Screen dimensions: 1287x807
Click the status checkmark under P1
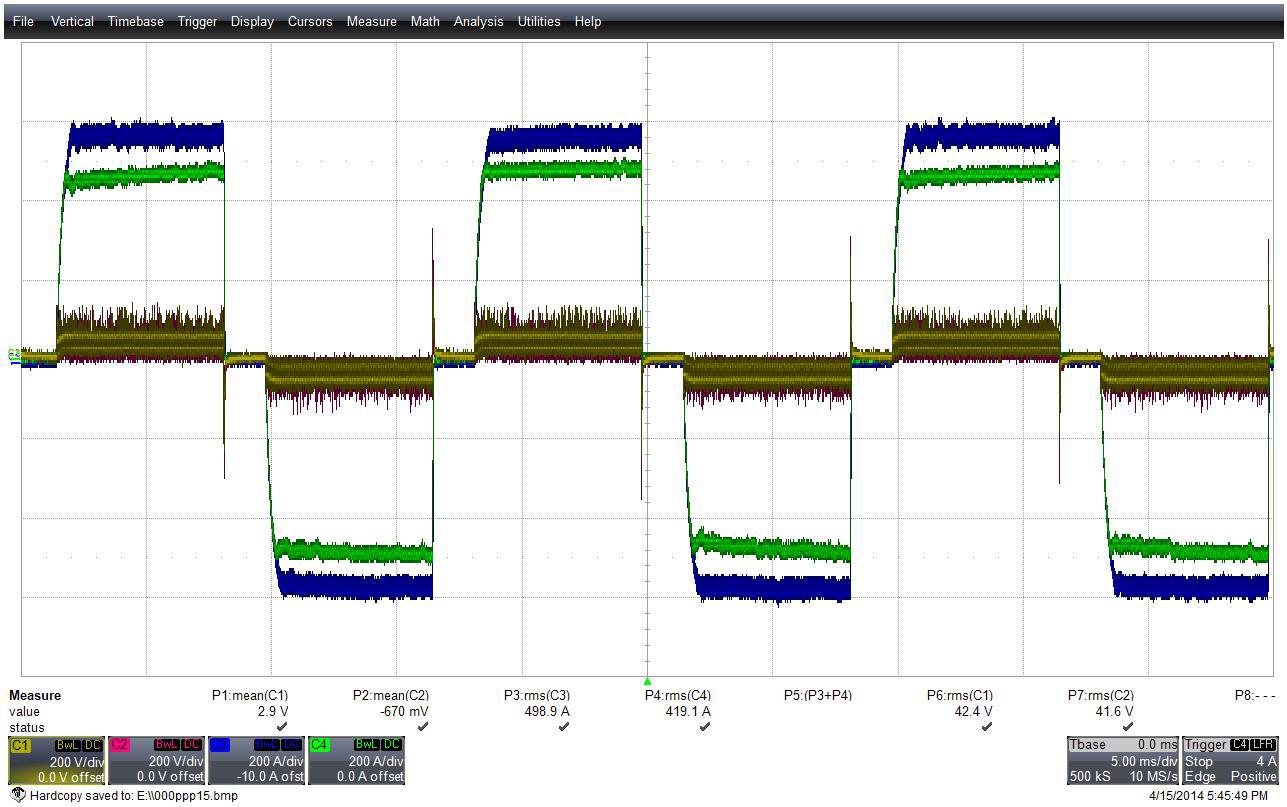281,727
